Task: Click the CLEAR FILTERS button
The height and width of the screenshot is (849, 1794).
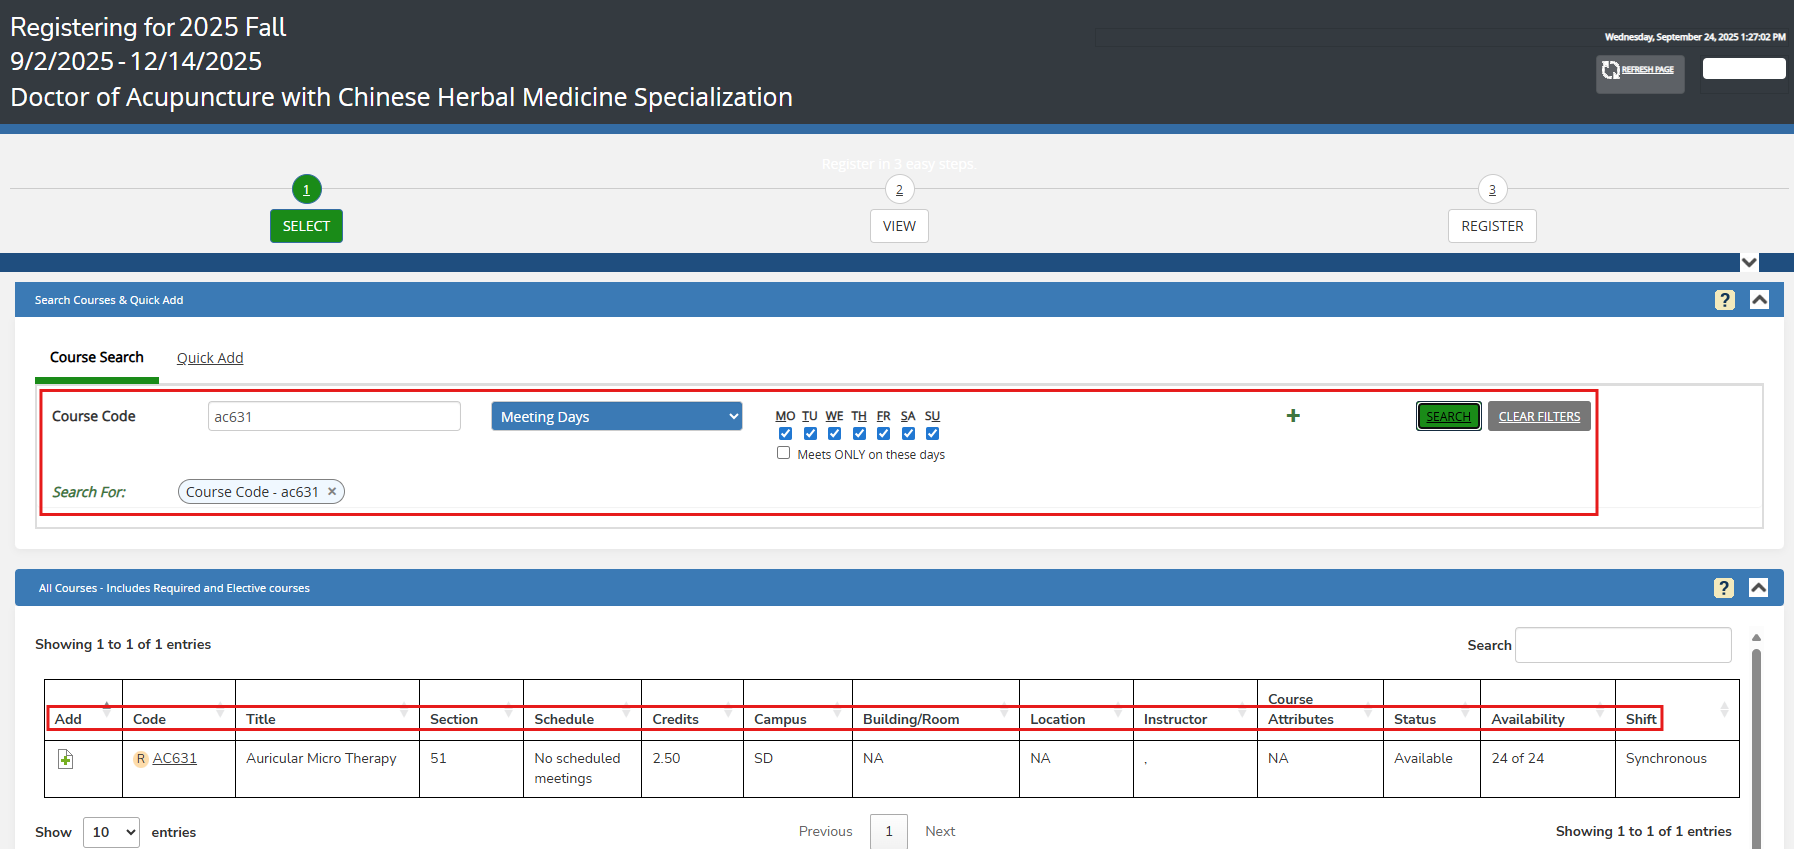Action: pos(1538,417)
